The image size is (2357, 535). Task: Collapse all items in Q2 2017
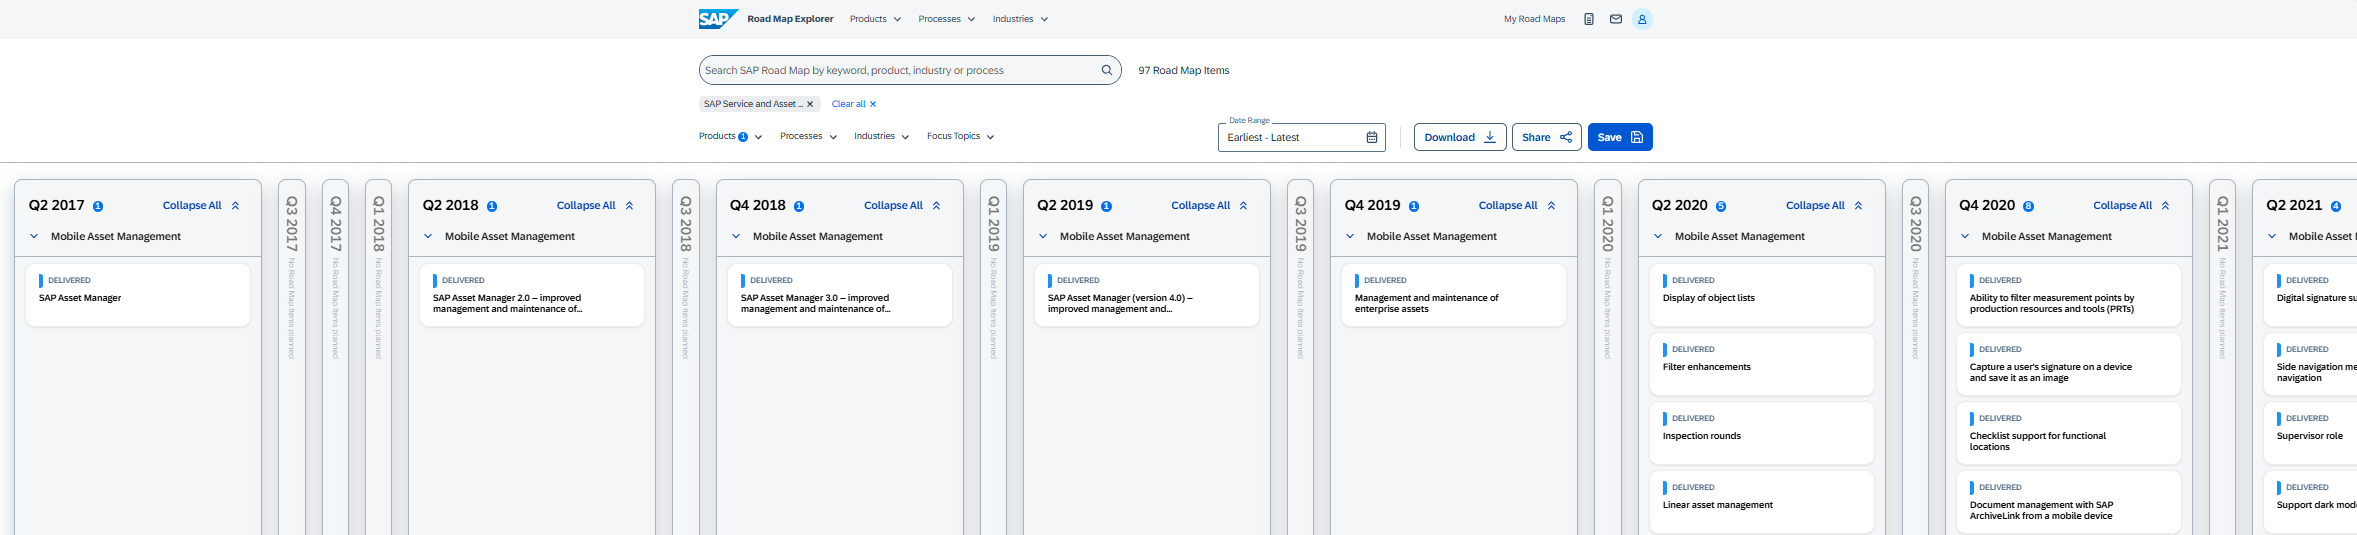(201, 205)
